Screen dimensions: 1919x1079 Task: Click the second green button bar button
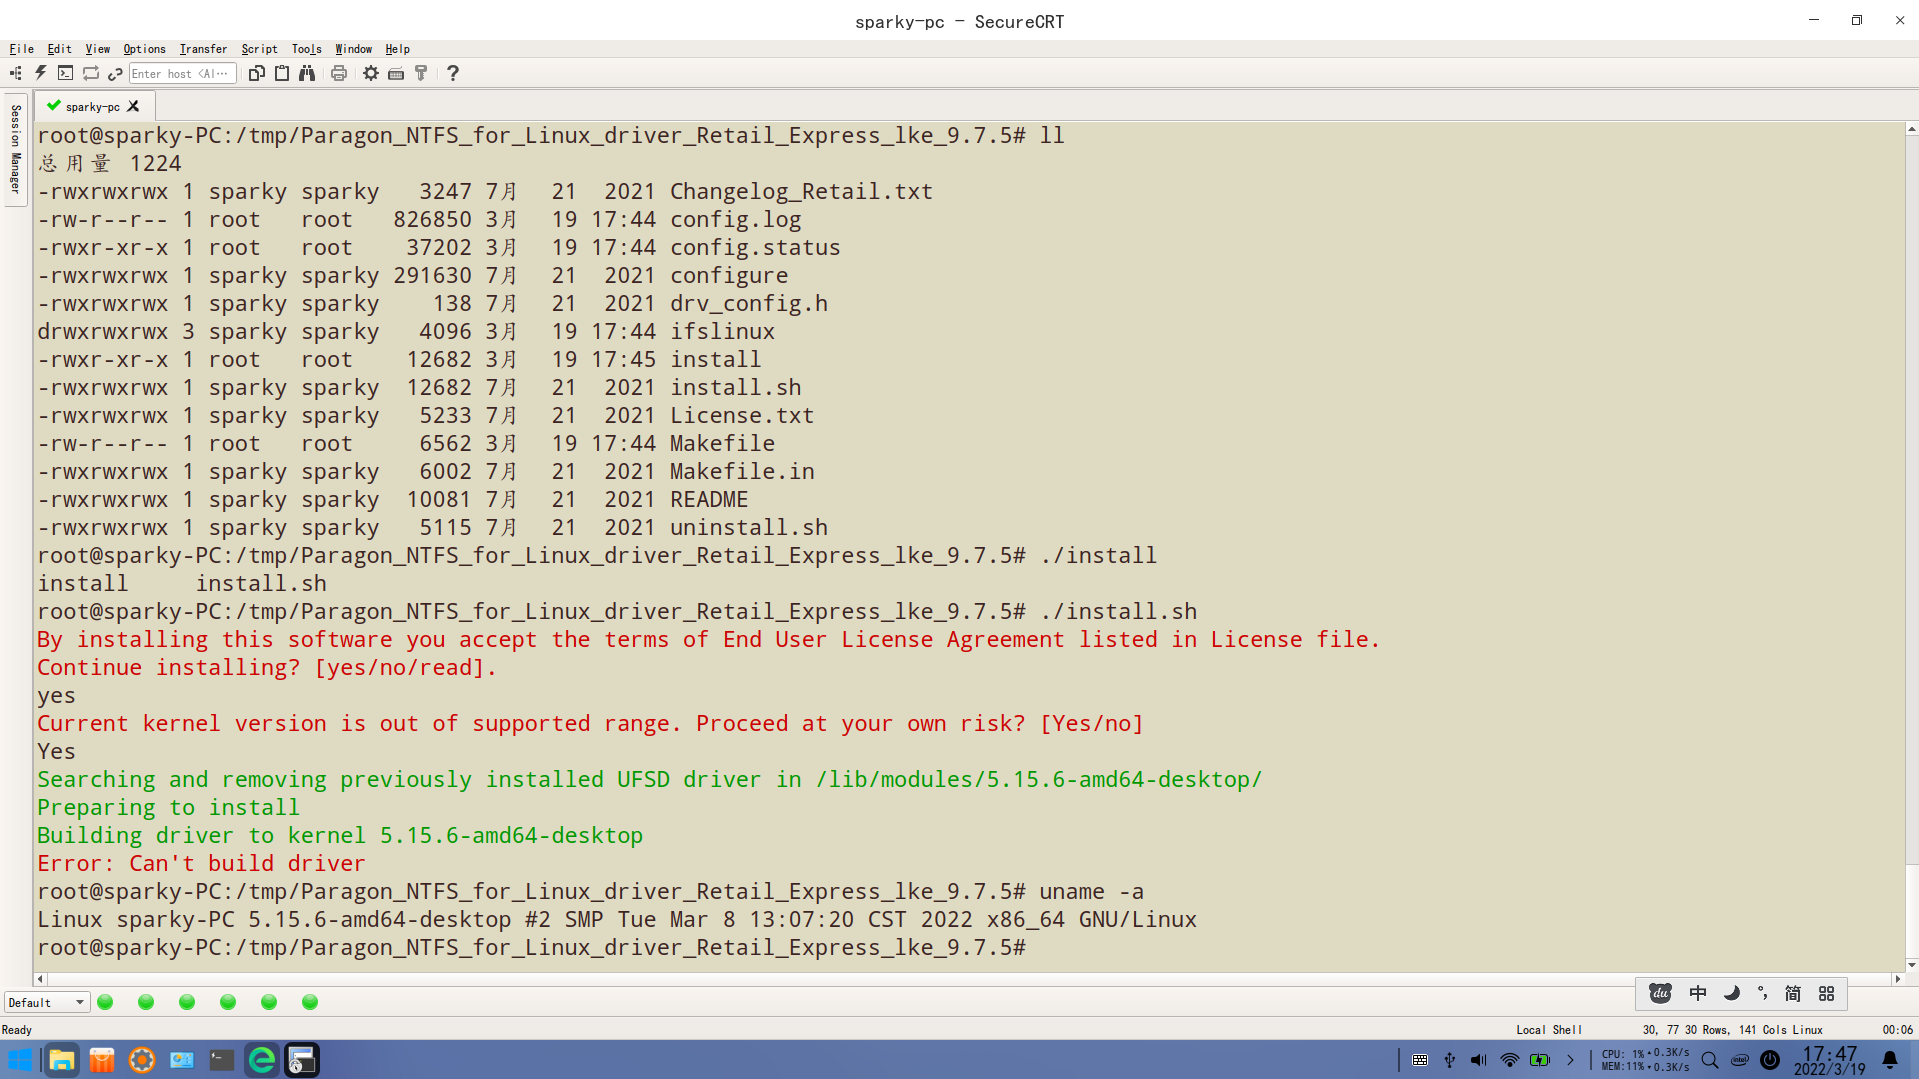[146, 1002]
